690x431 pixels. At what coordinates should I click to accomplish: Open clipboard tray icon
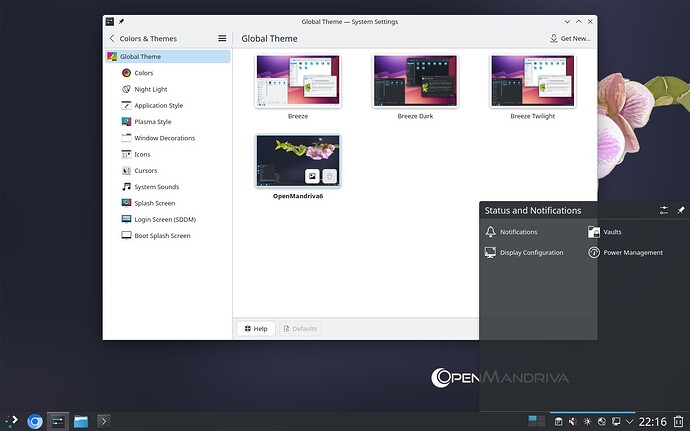tap(558, 422)
